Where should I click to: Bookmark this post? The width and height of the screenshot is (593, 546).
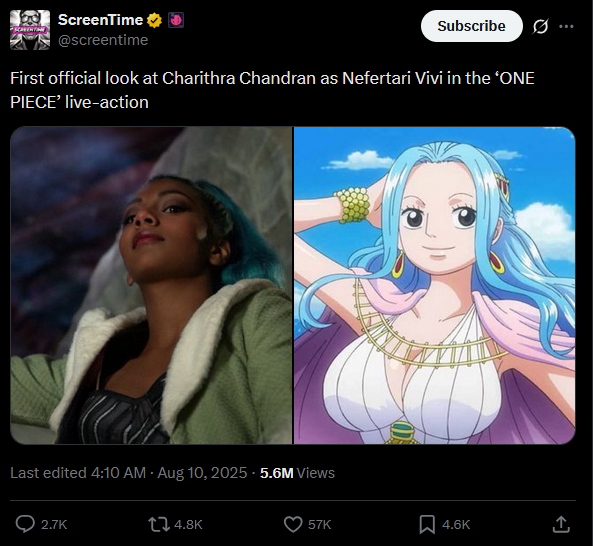click(x=427, y=524)
